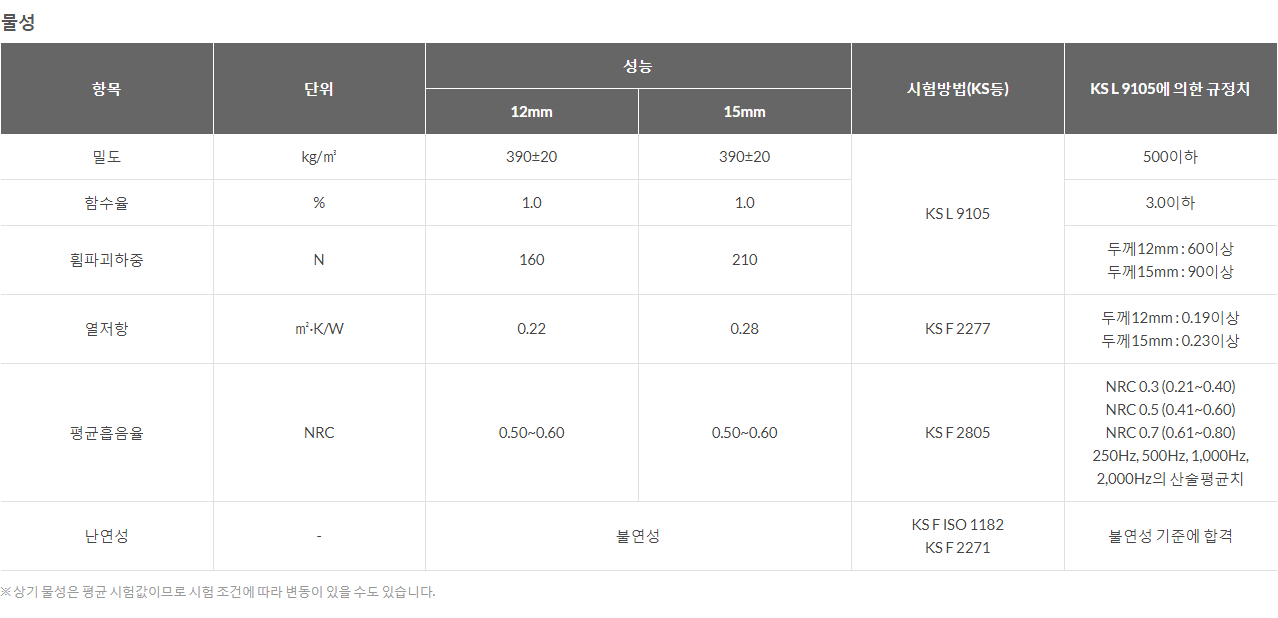Click the 항목 column header

tap(106, 89)
